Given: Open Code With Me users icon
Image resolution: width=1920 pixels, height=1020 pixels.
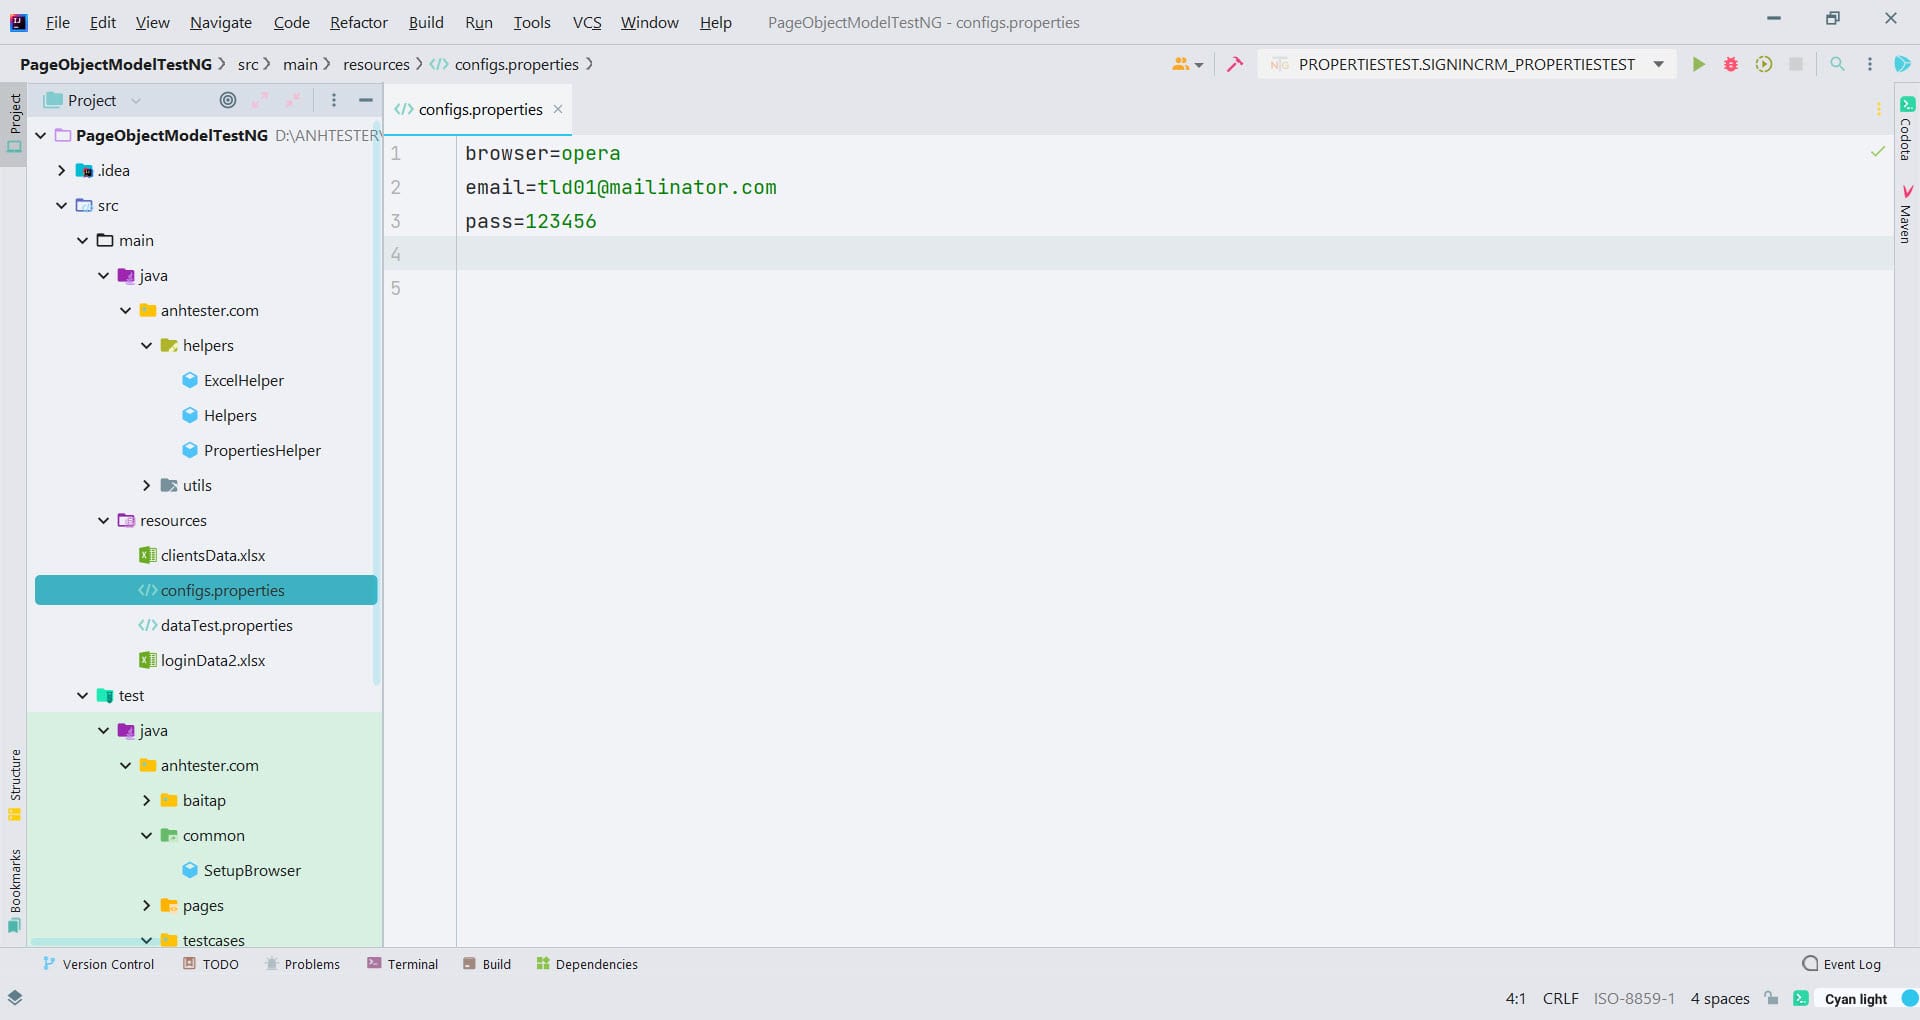Looking at the screenshot, I should (1187, 64).
